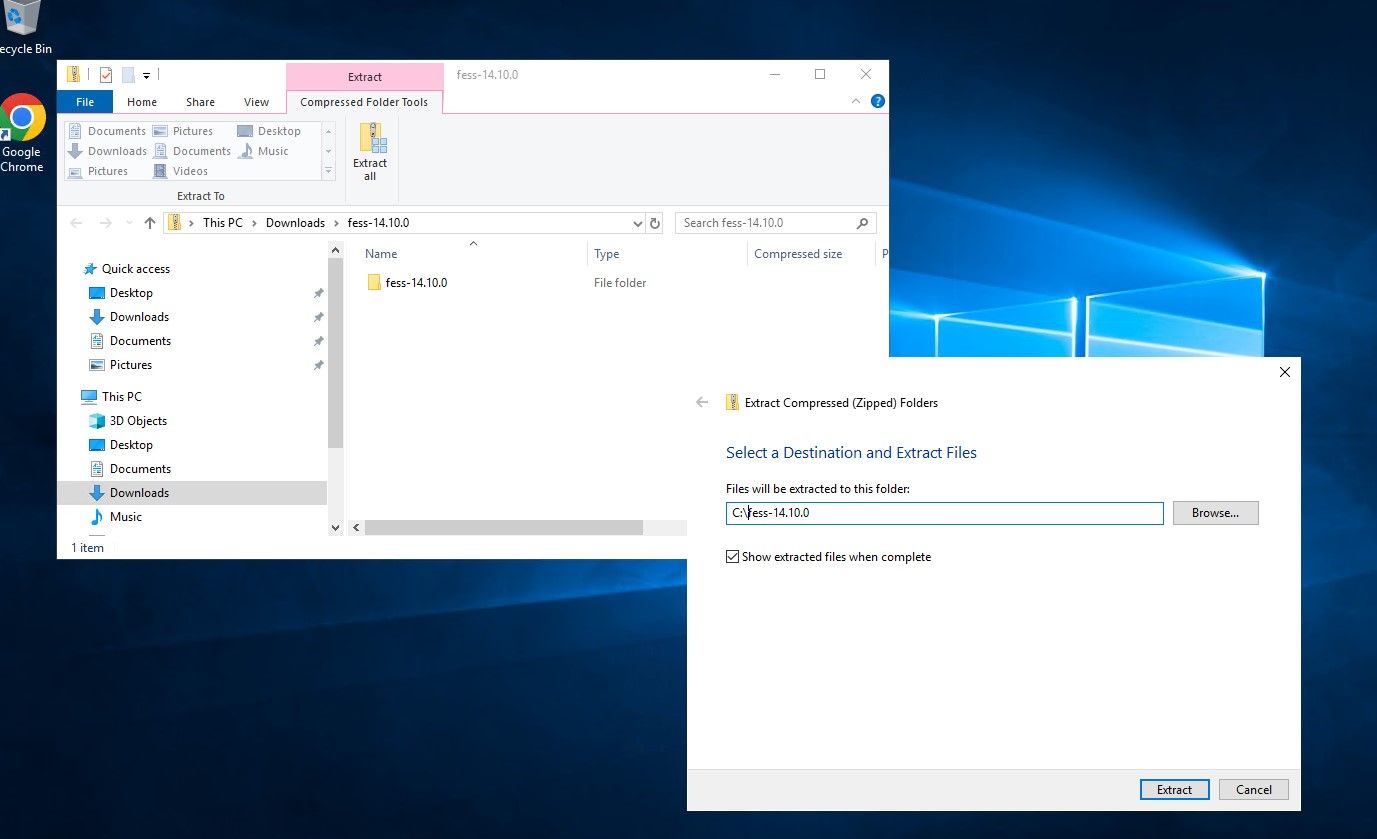Expand the address bar history dropdown

(638, 223)
